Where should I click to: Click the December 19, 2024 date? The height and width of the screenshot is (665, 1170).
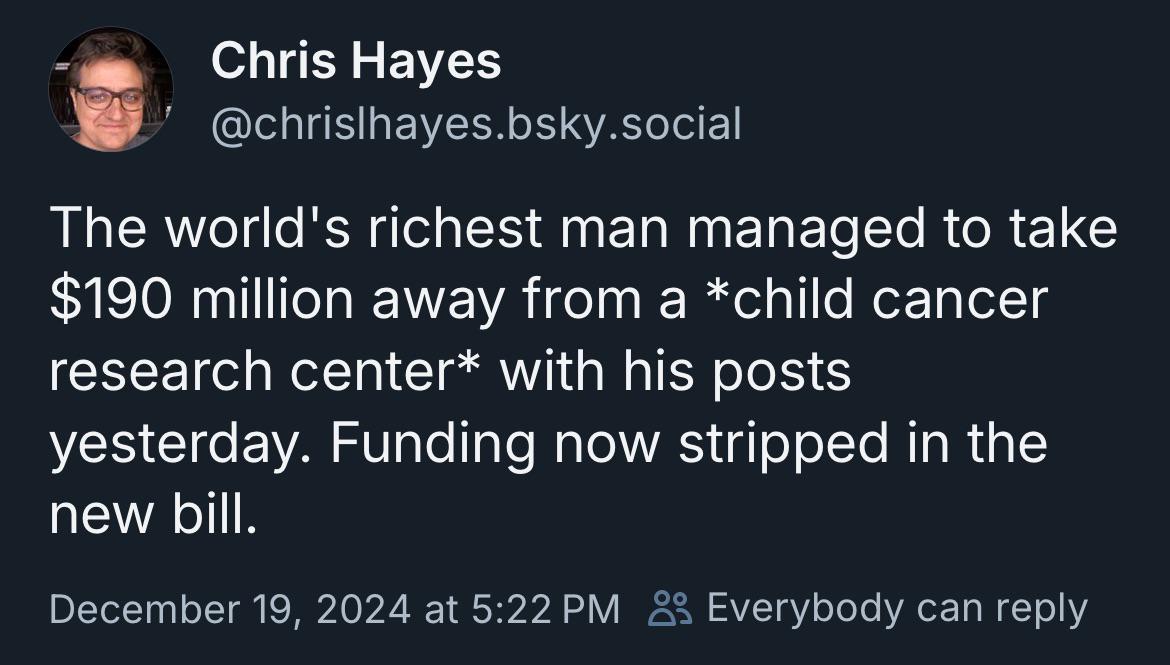coord(230,608)
